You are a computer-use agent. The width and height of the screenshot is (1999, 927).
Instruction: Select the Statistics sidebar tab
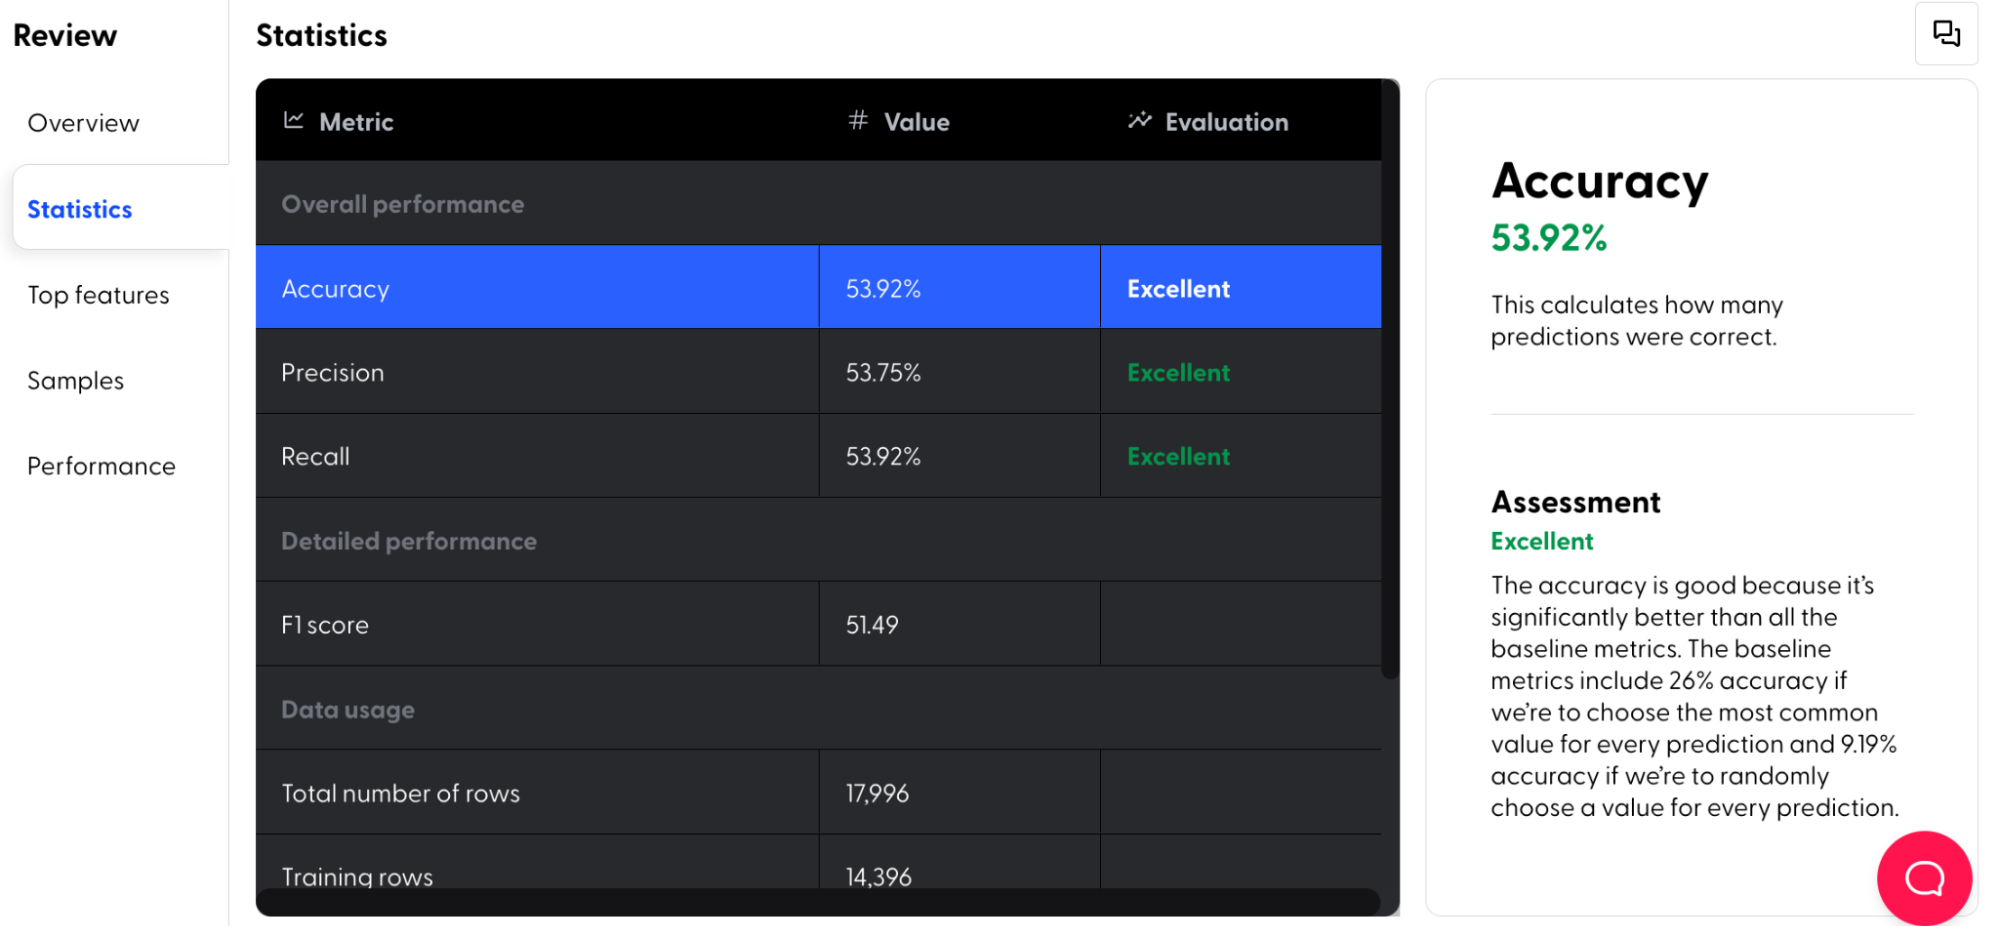80,209
